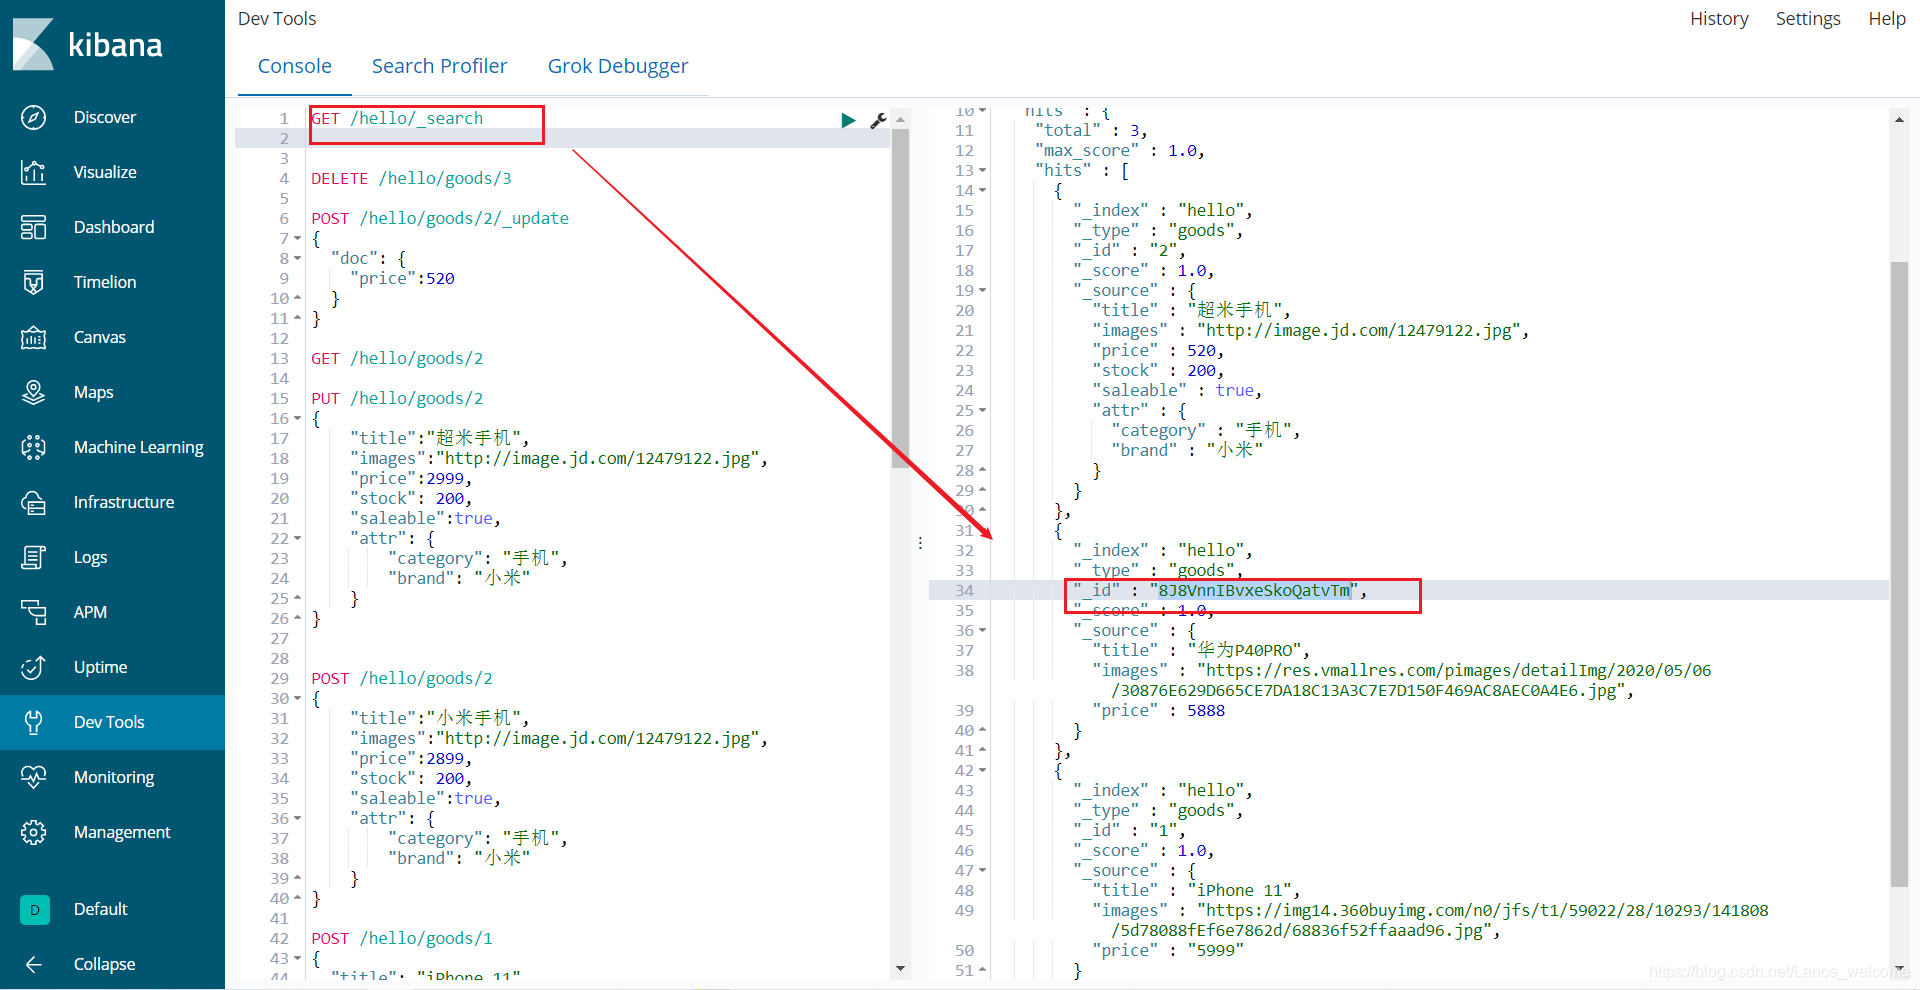Click the pane divider handle dots
The height and width of the screenshot is (990, 1920).
tap(920, 543)
